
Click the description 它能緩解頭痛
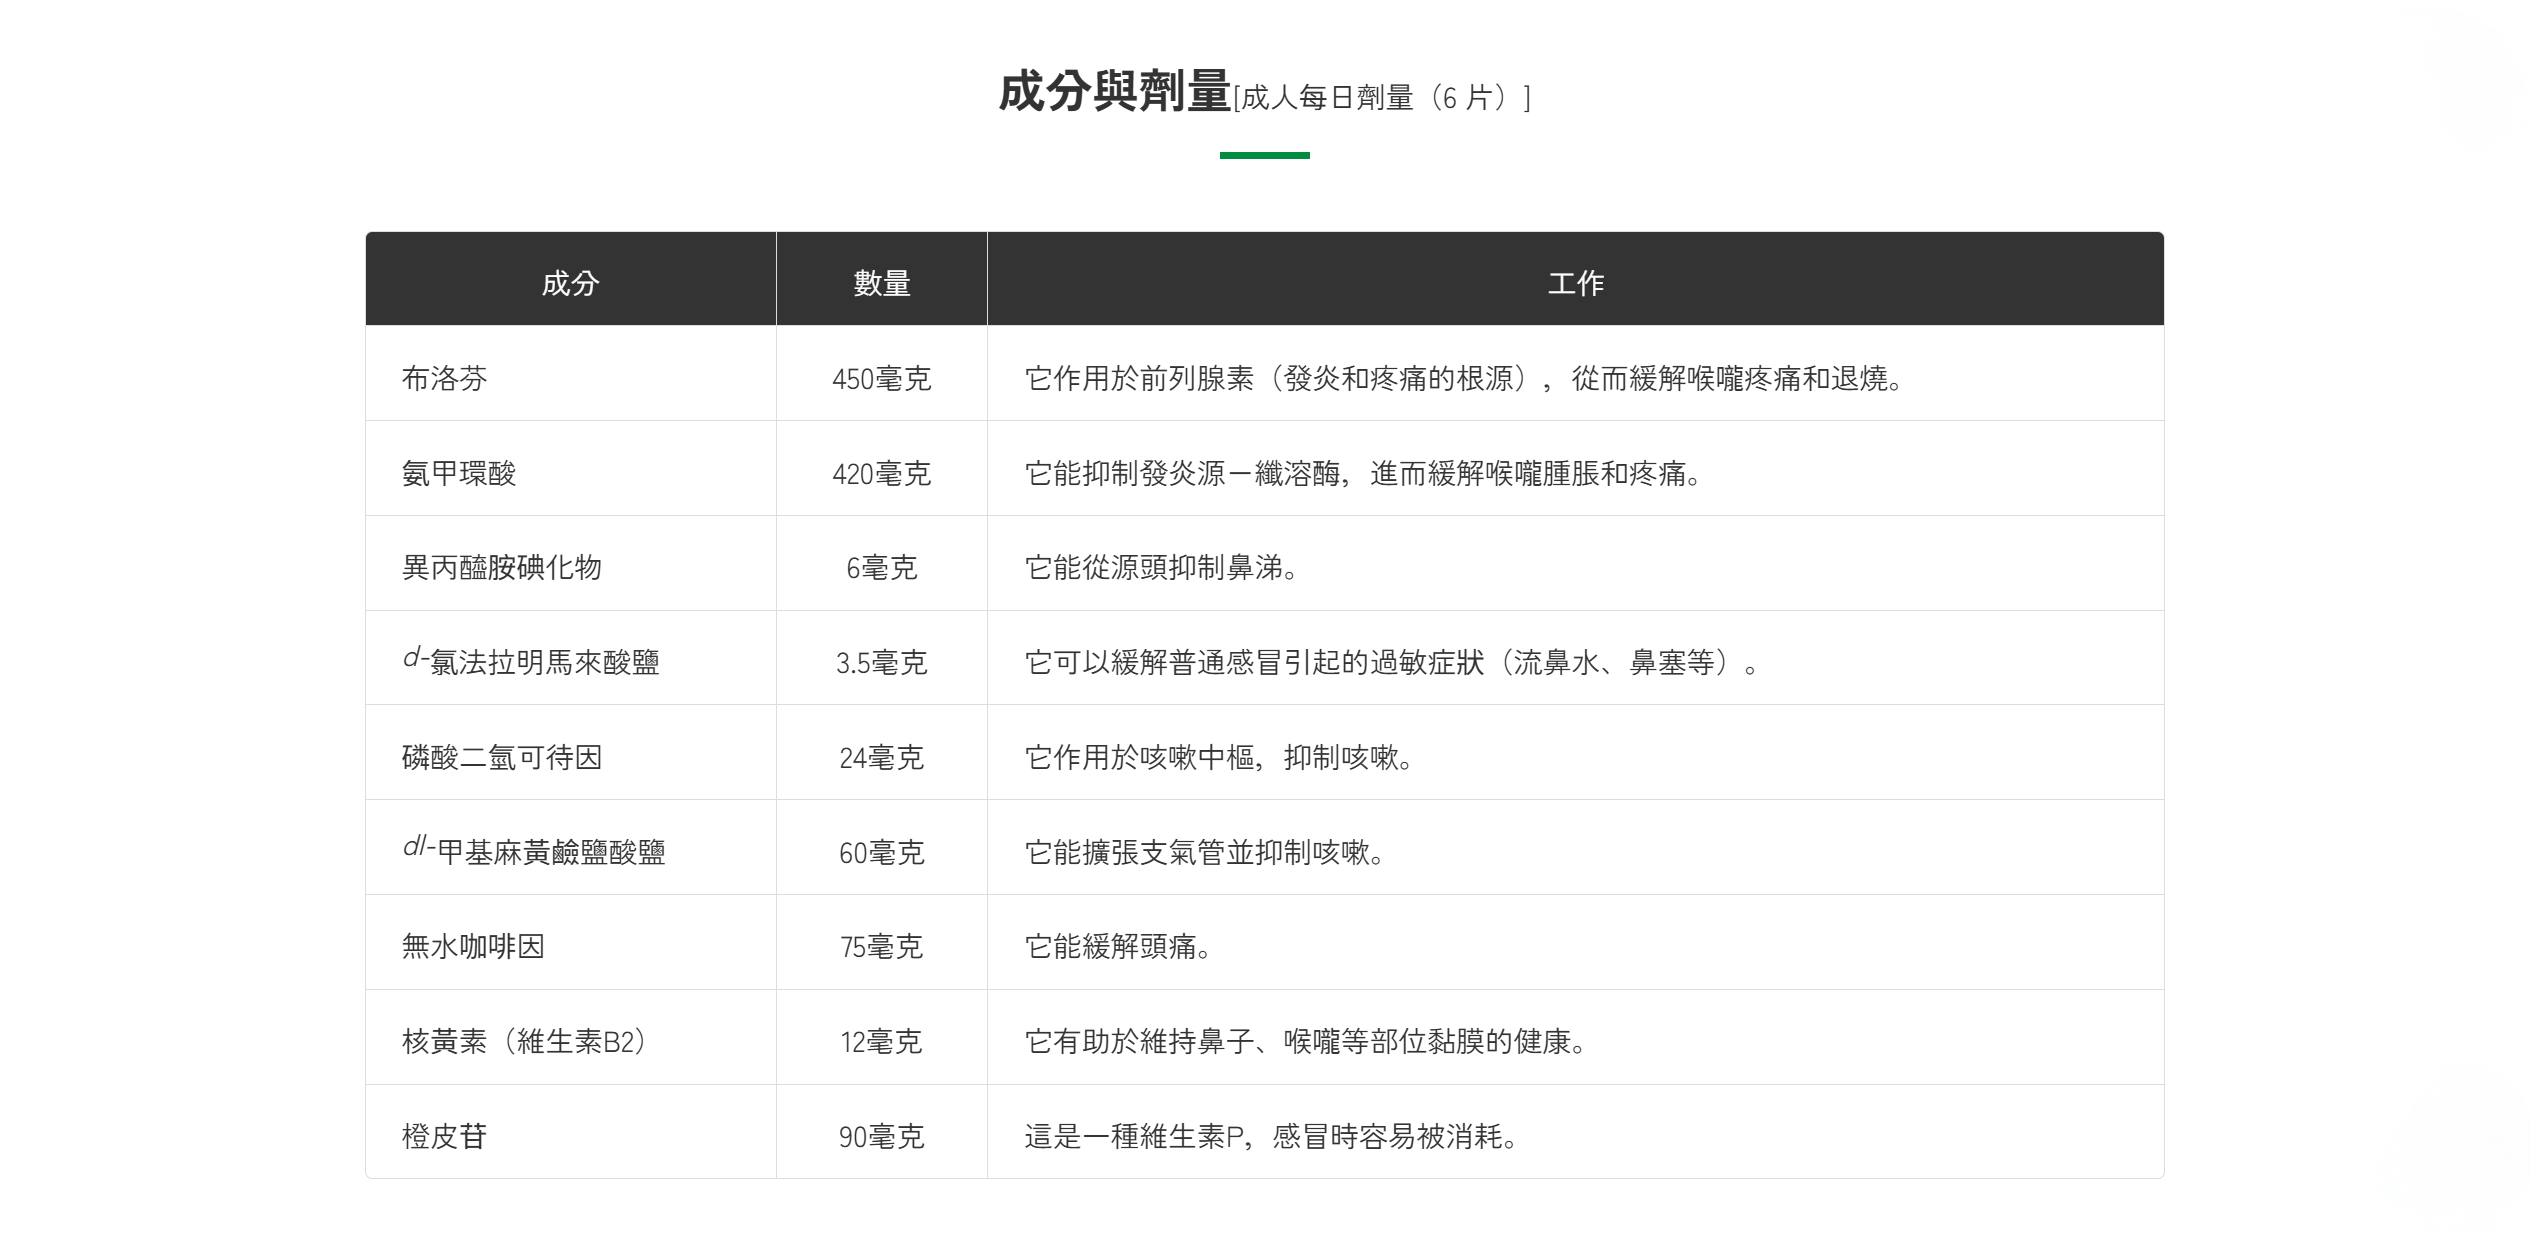(x=1117, y=946)
